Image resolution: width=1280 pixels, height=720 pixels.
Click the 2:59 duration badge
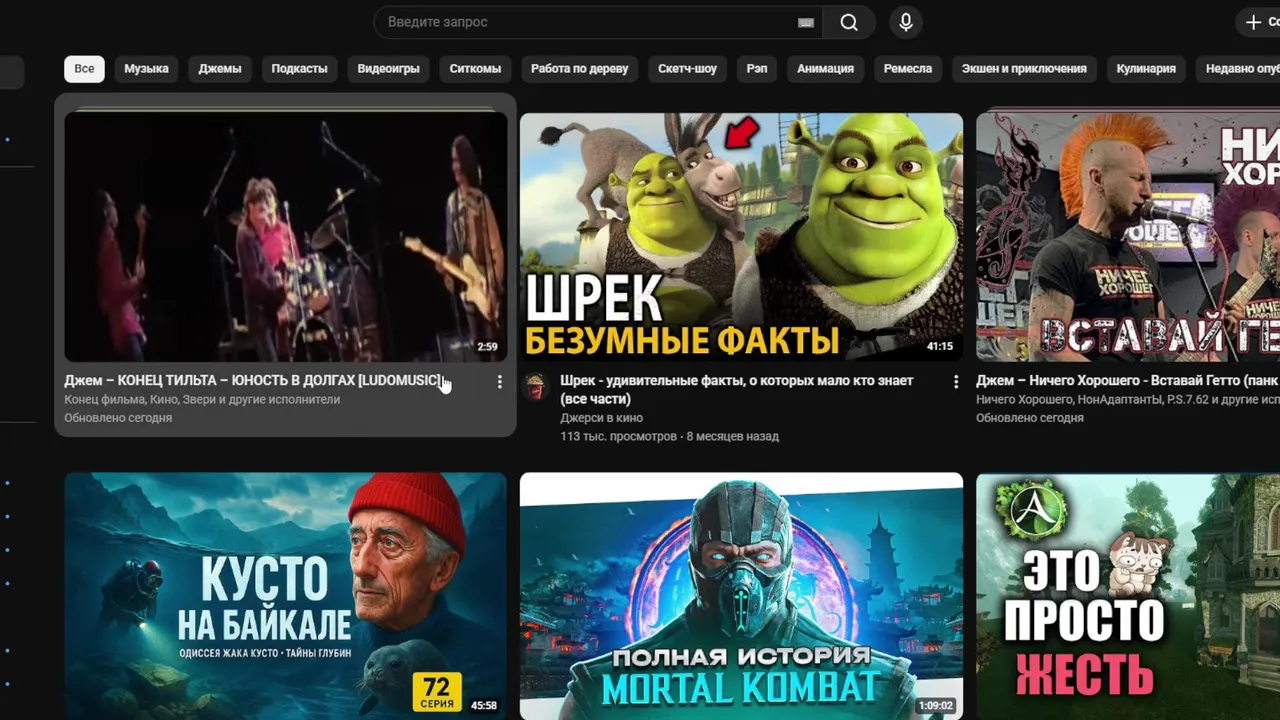coord(487,347)
